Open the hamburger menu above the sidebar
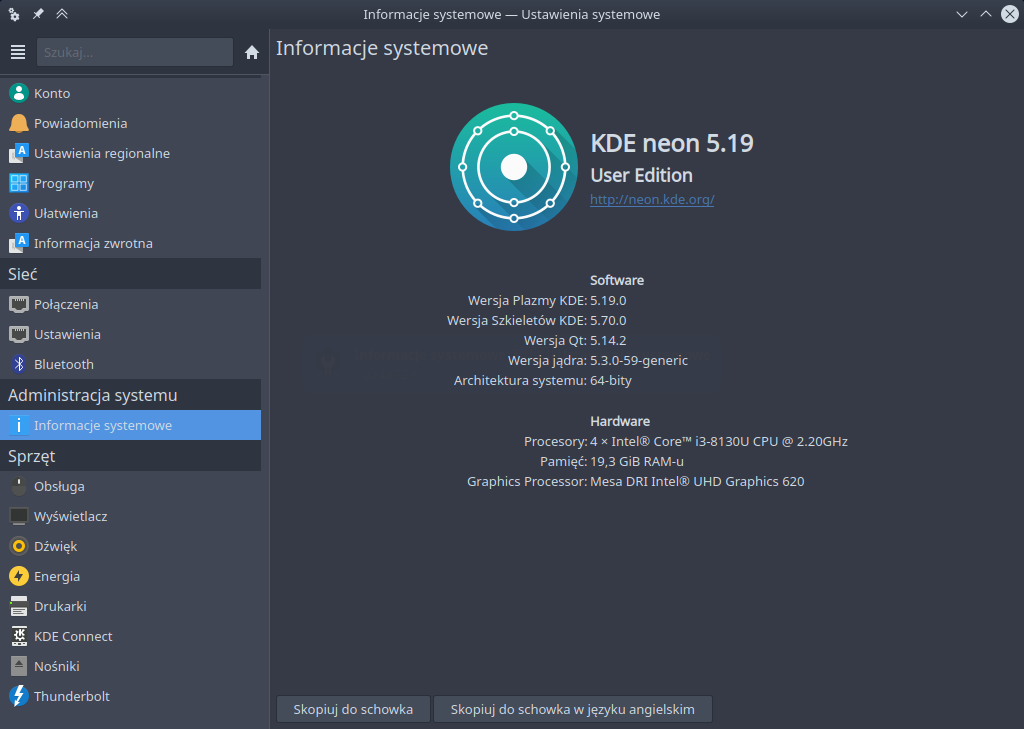Image resolution: width=1024 pixels, height=729 pixels. [x=17, y=52]
